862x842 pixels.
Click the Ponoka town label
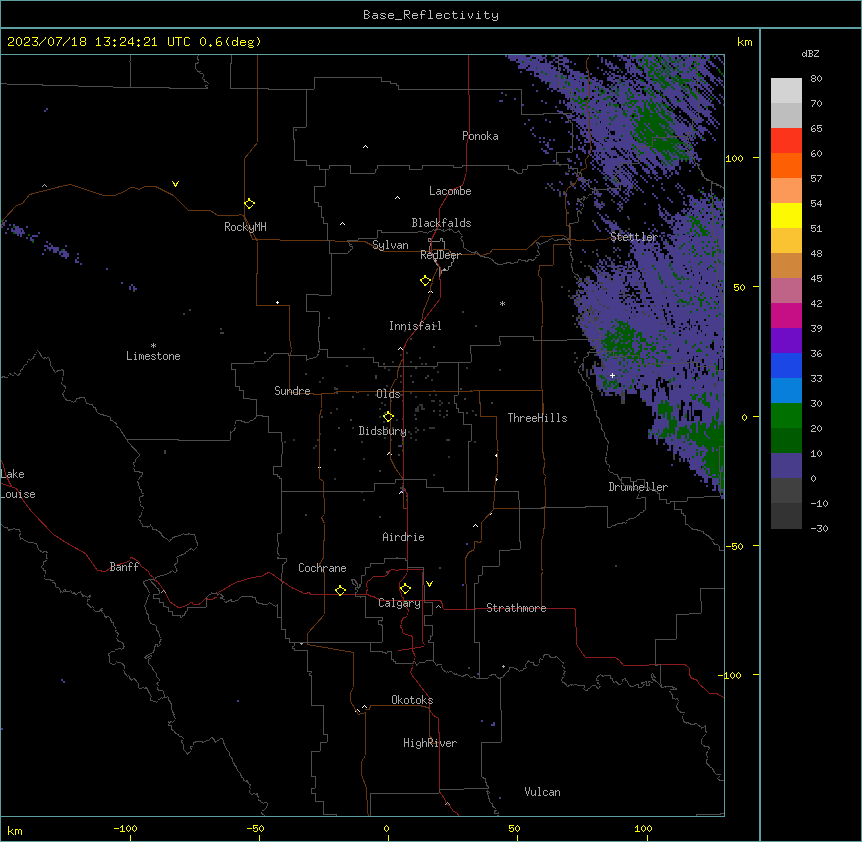tap(480, 136)
